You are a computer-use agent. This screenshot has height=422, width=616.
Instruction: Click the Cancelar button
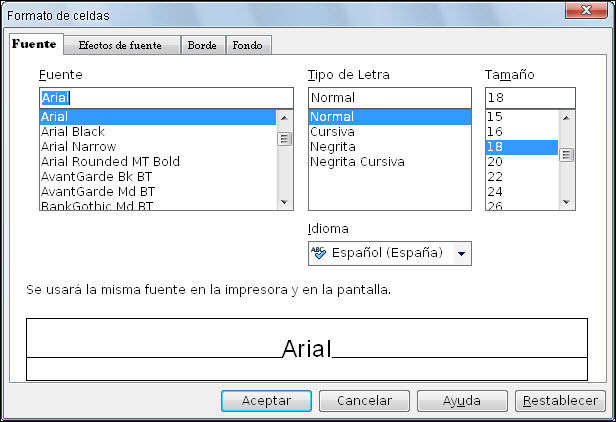(364, 401)
